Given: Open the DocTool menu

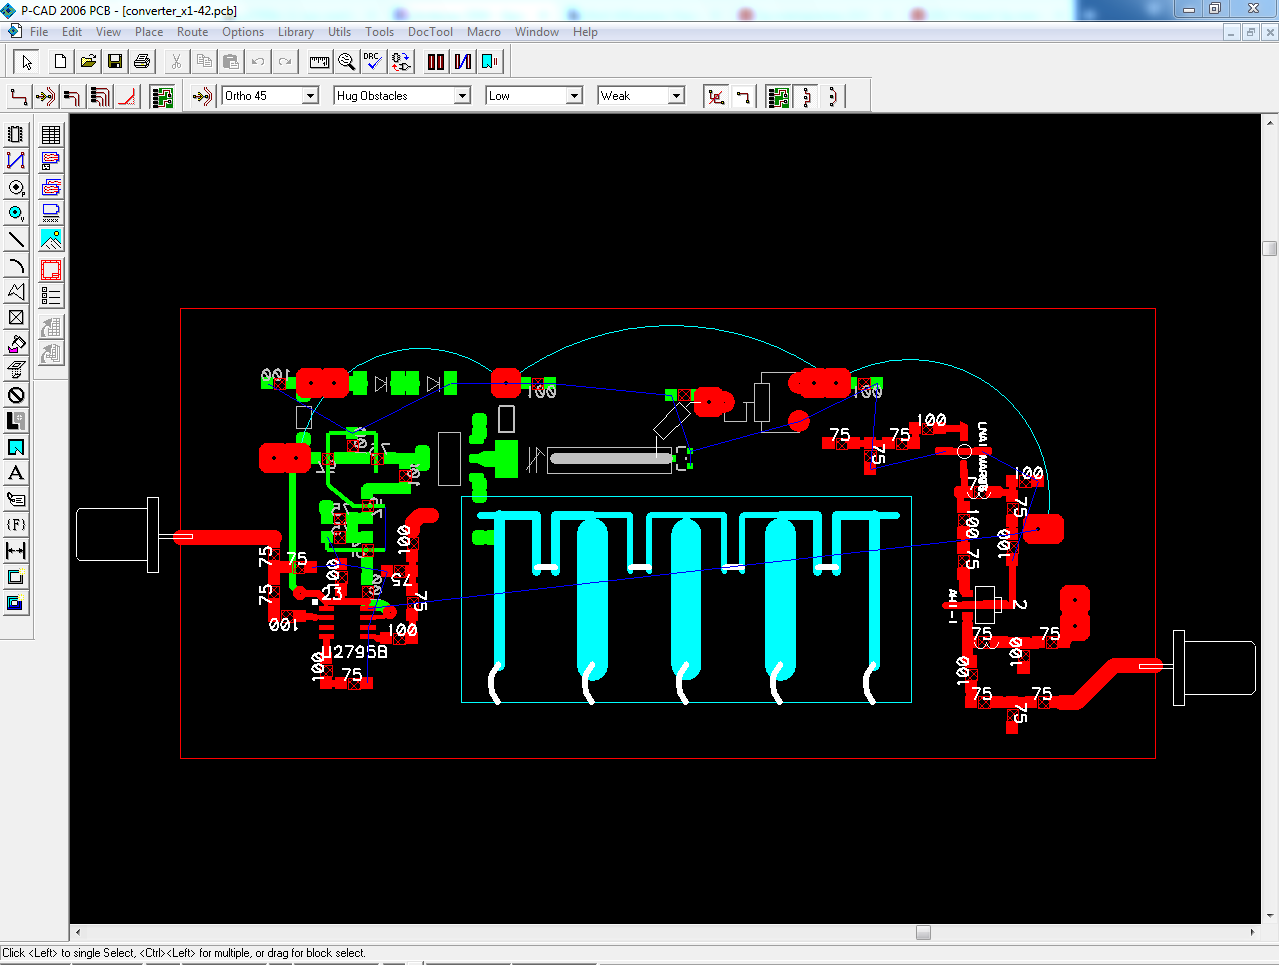Looking at the screenshot, I should (430, 32).
